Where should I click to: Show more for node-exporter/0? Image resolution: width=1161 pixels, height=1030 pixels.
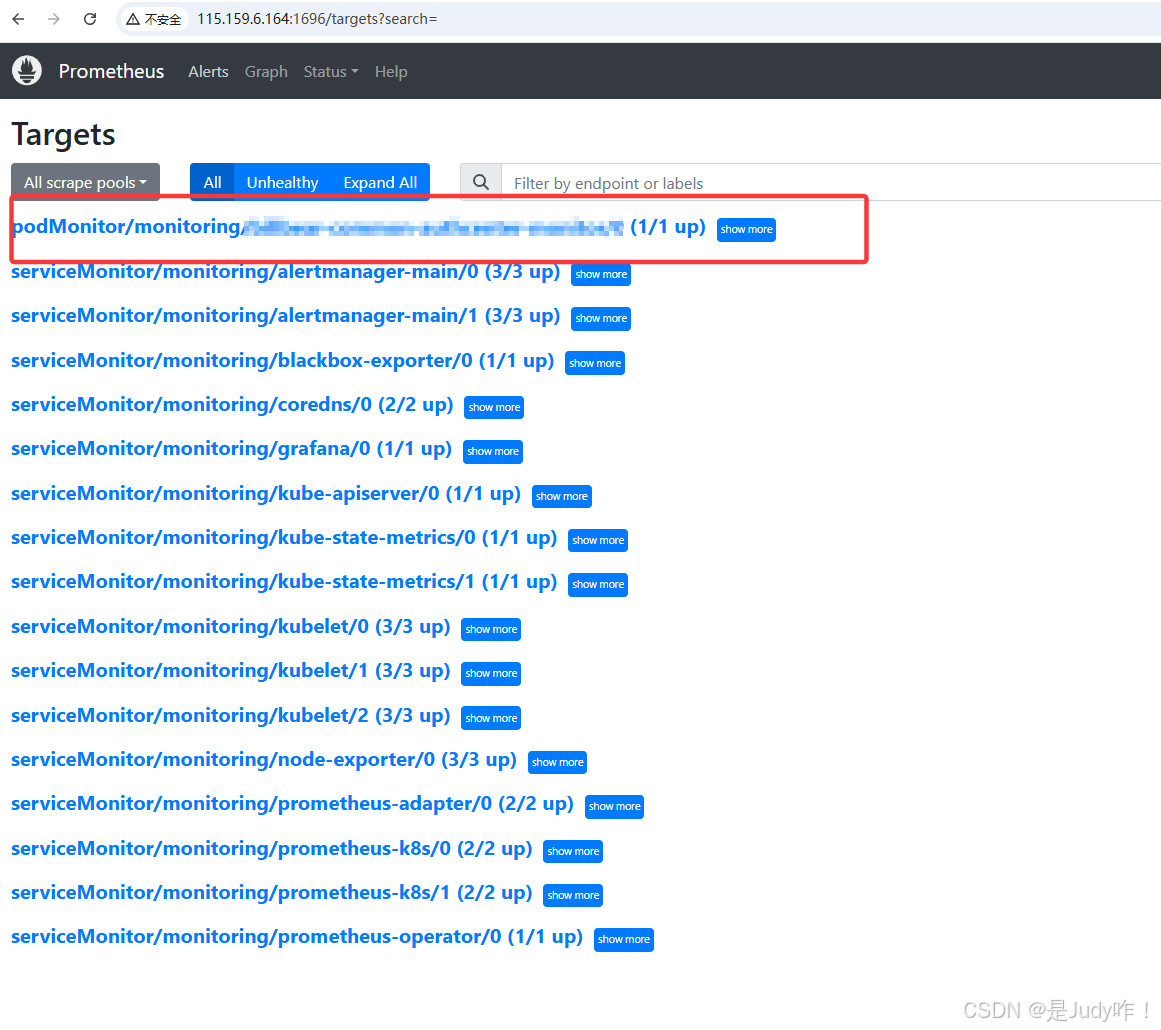click(x=558, y=763)
